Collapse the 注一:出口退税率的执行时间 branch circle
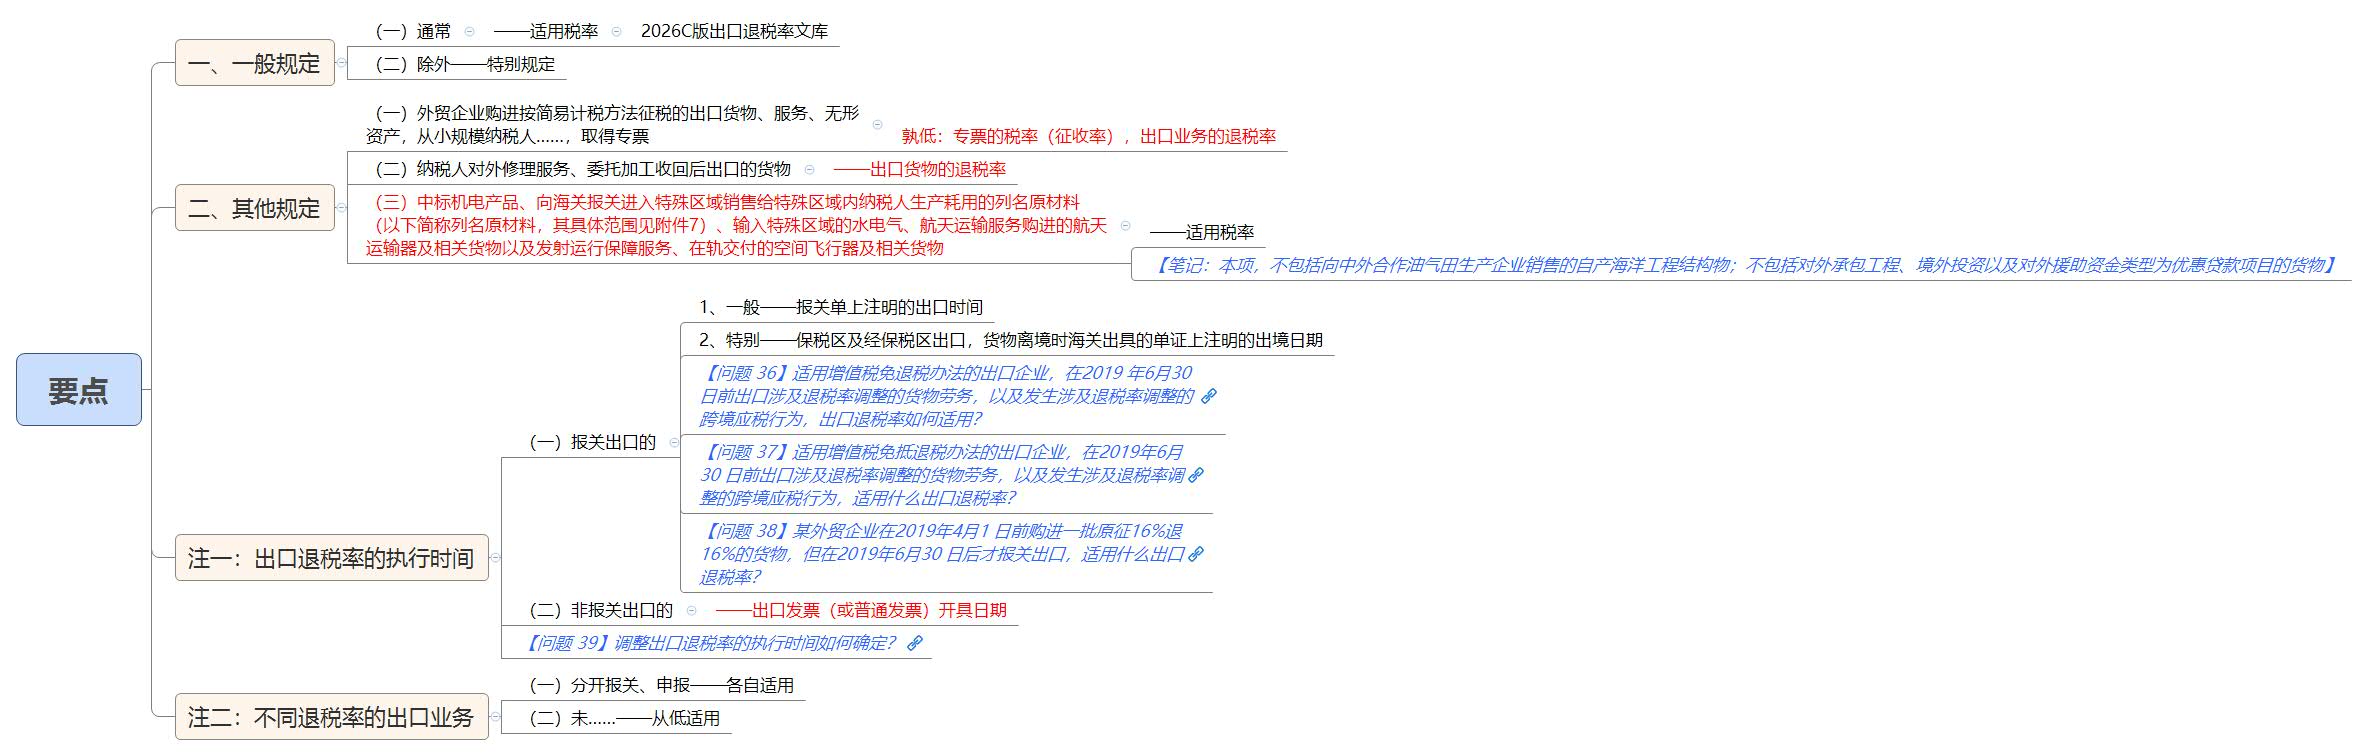2368x756 pixels. point(495,558)
